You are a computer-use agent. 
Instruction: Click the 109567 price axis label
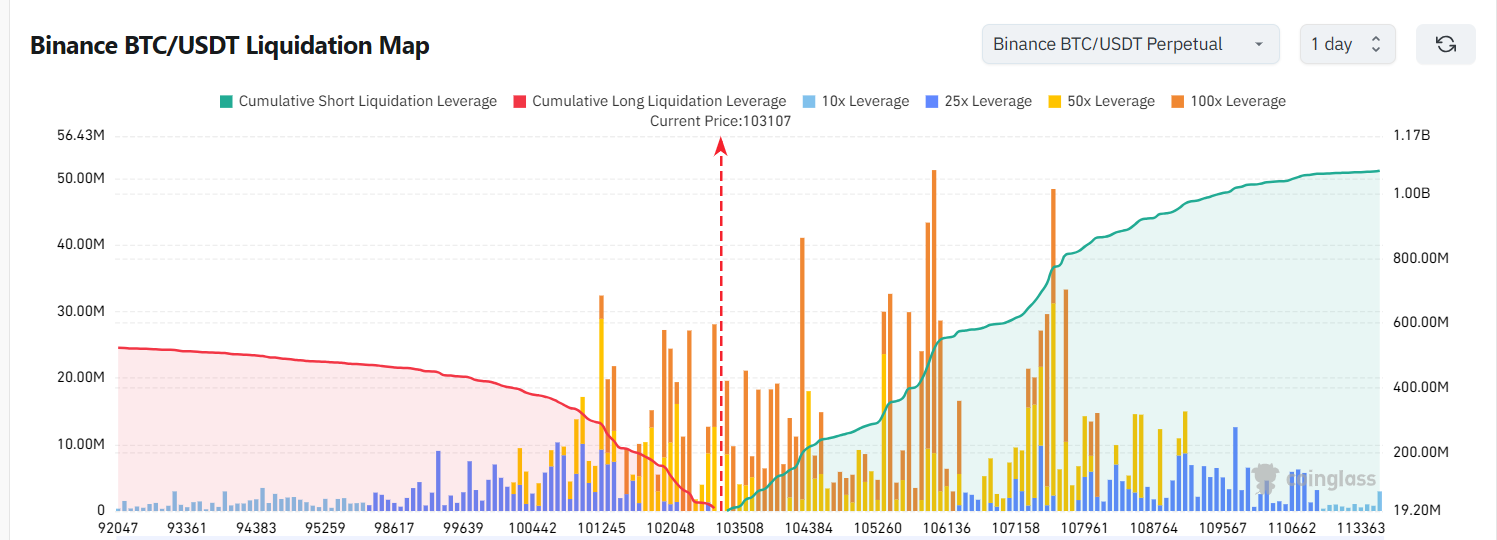(x=1222, y=527)
